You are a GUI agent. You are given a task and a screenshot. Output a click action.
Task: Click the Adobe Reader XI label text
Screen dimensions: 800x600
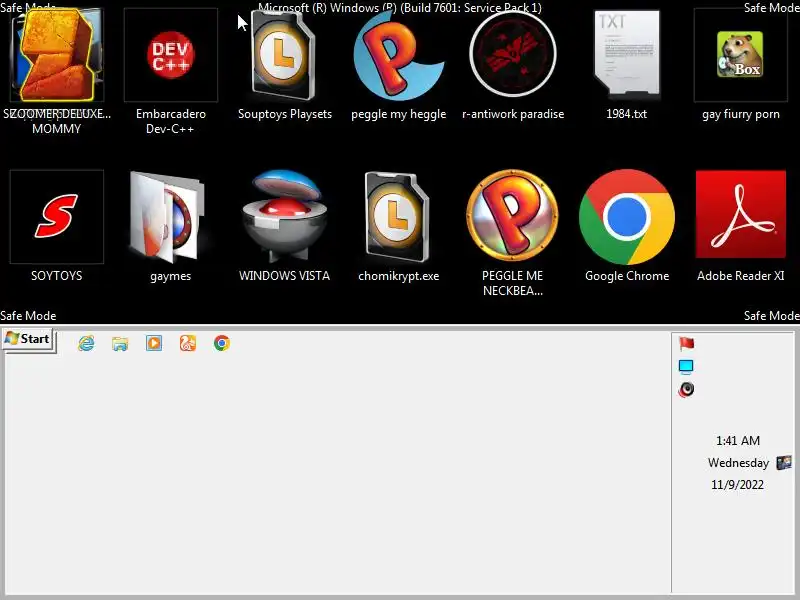(741, 276)
